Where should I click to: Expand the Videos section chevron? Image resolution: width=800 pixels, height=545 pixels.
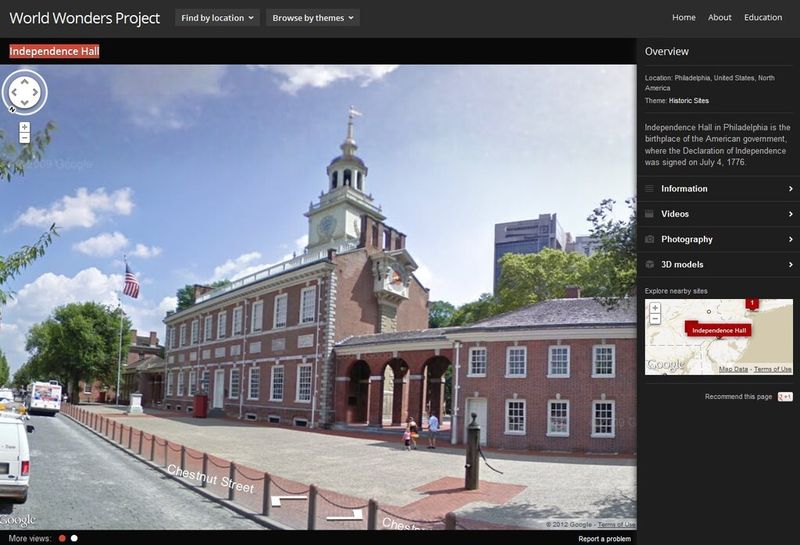coord(790,214)
